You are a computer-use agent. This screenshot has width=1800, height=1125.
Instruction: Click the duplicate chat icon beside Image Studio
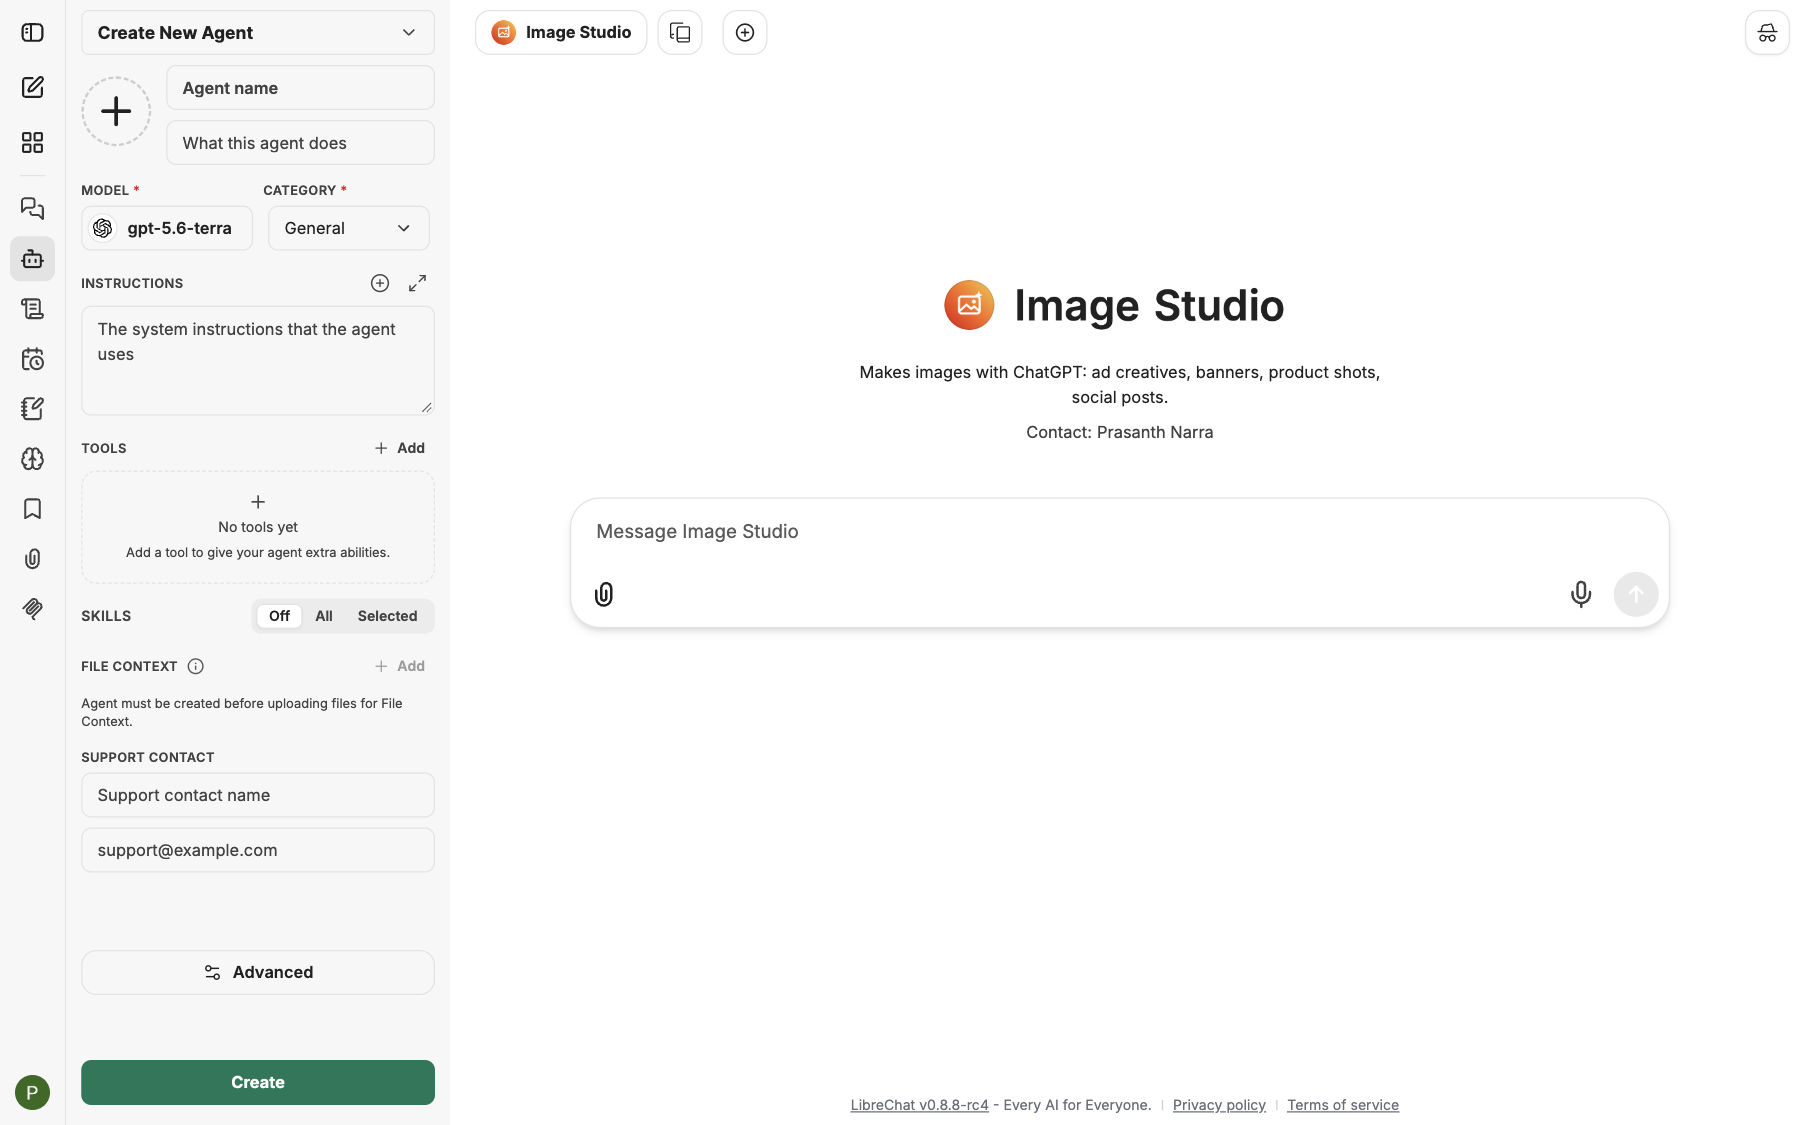click(x=680, y=33)
